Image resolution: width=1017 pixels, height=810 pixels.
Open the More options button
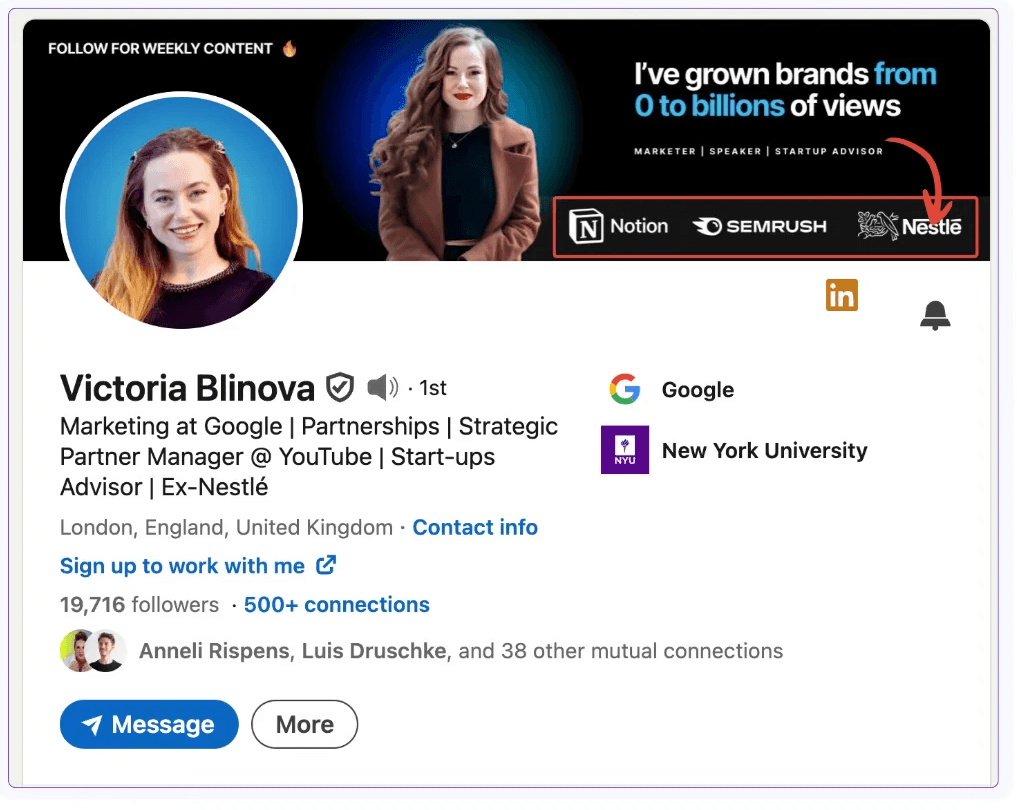304,724
